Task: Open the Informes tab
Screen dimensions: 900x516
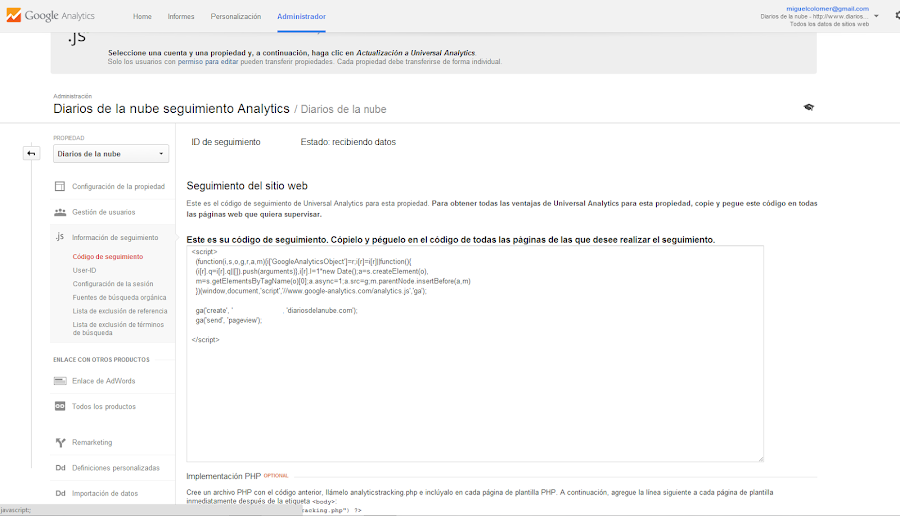Action: [181, 17]
